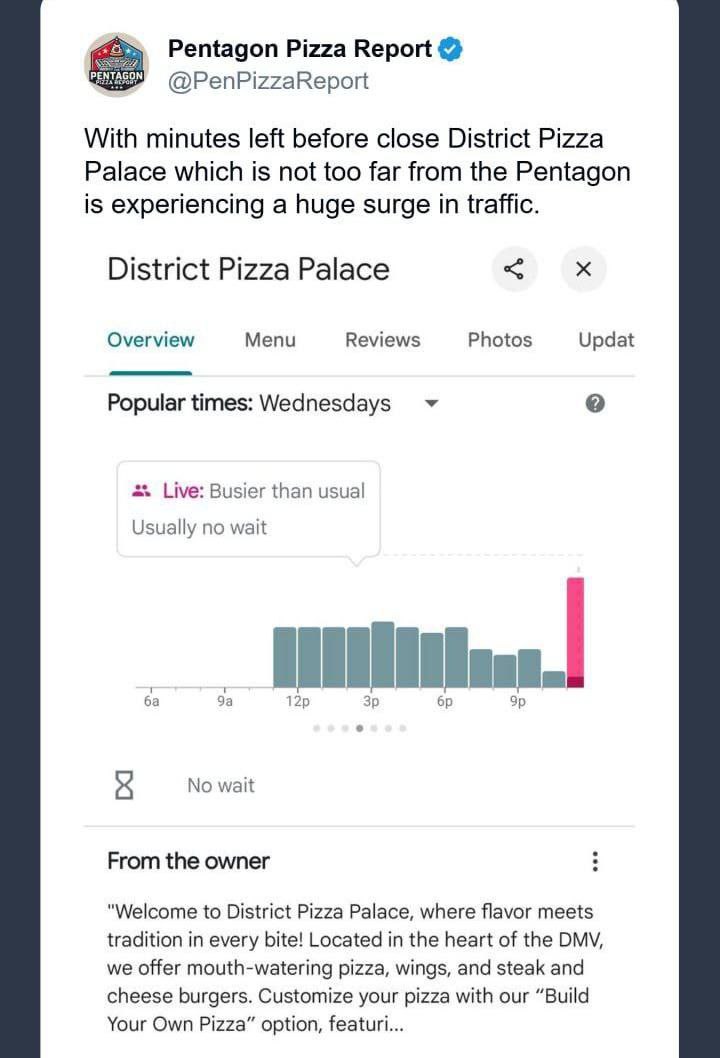
Task: Click the Live people icon in tooltip
Action: coord(141,491)
